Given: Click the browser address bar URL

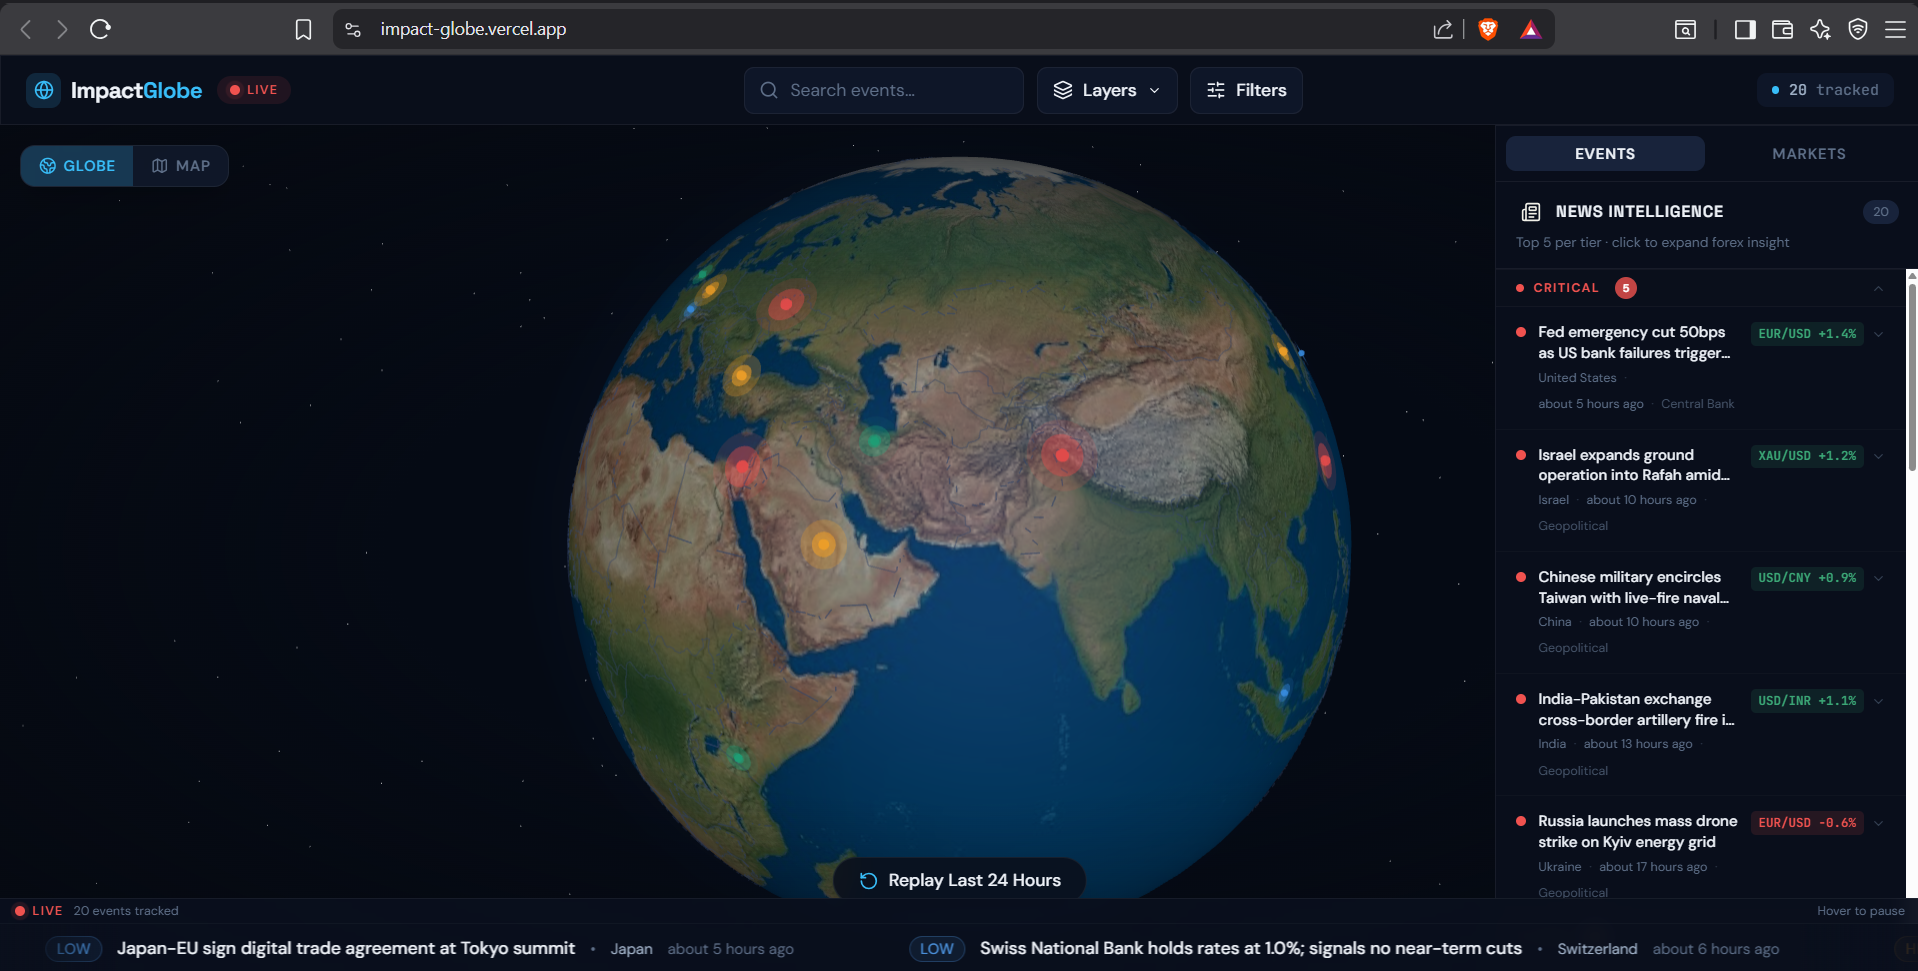Looking at the screenshot, I should tap(473, 29).
